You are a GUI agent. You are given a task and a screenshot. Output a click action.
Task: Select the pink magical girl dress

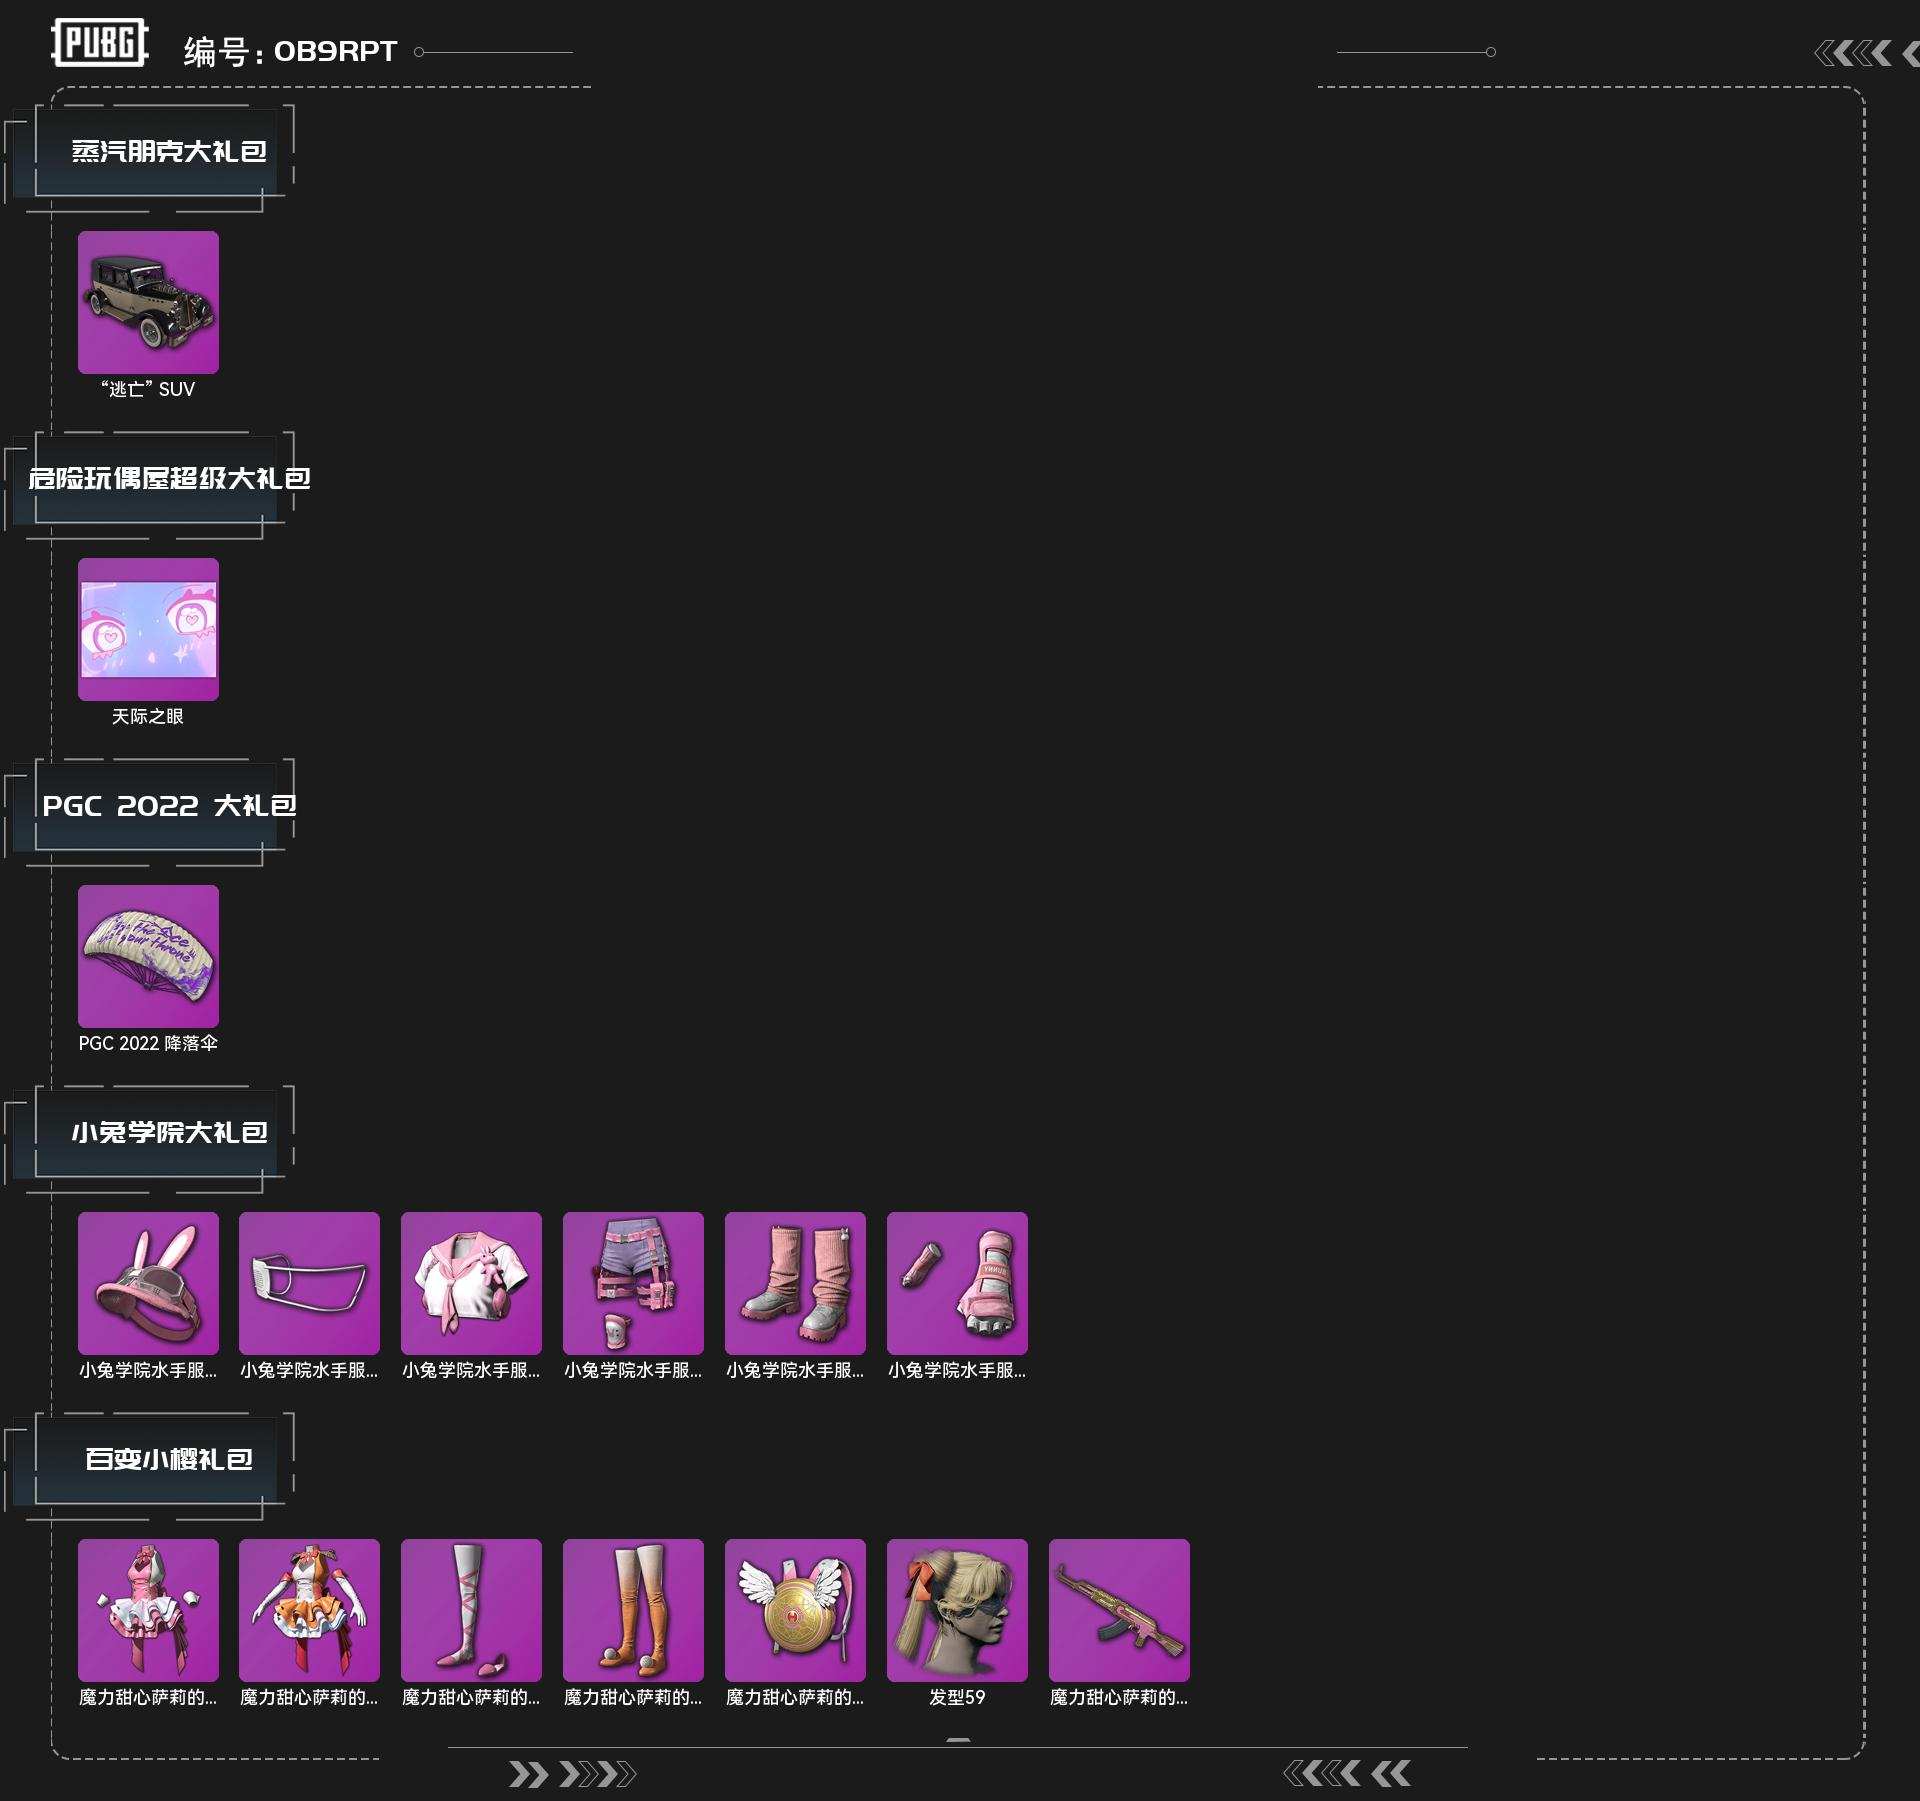[148, 1610]
